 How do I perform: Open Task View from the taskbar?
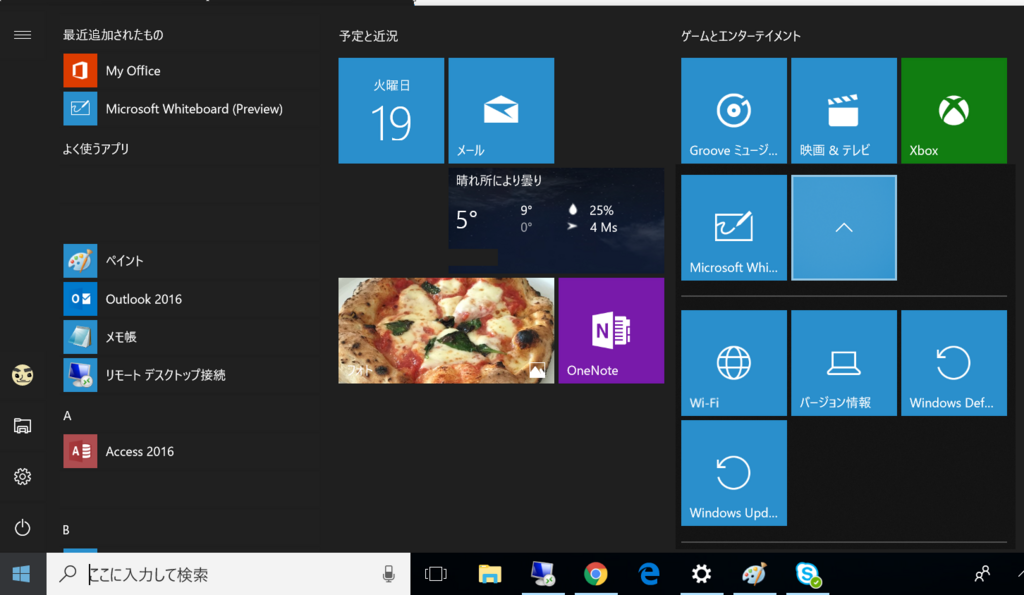(436, 574)
